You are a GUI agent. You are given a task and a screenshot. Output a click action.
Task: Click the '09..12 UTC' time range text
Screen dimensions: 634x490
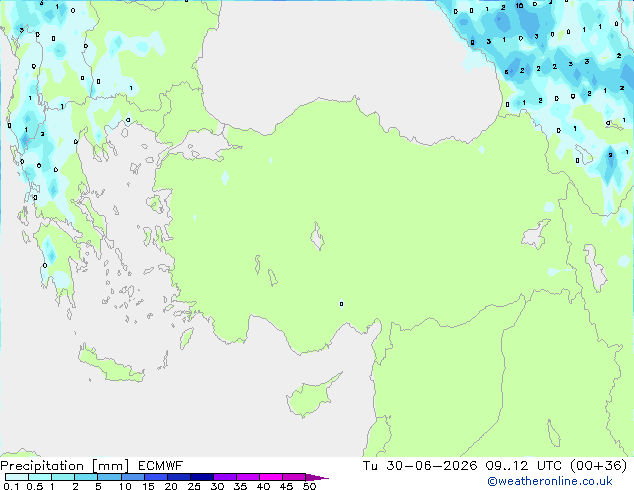524,466
